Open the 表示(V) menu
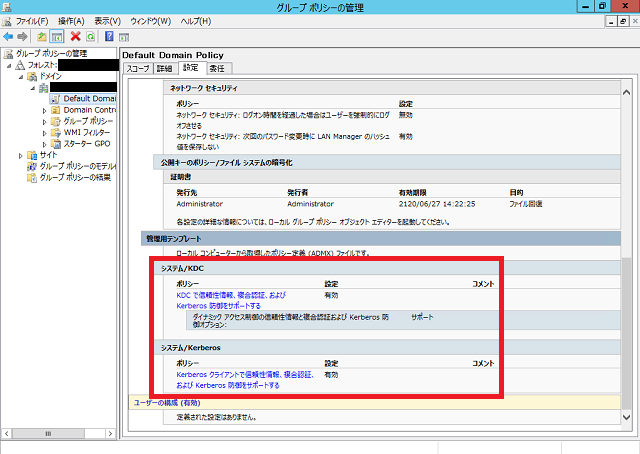Screen dimensions: 640x454 click(107, 20)
